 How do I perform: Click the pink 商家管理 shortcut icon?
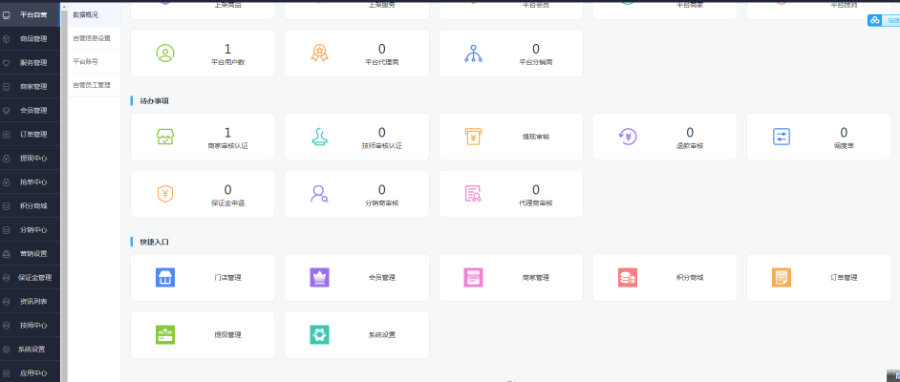tap(474, 277)
